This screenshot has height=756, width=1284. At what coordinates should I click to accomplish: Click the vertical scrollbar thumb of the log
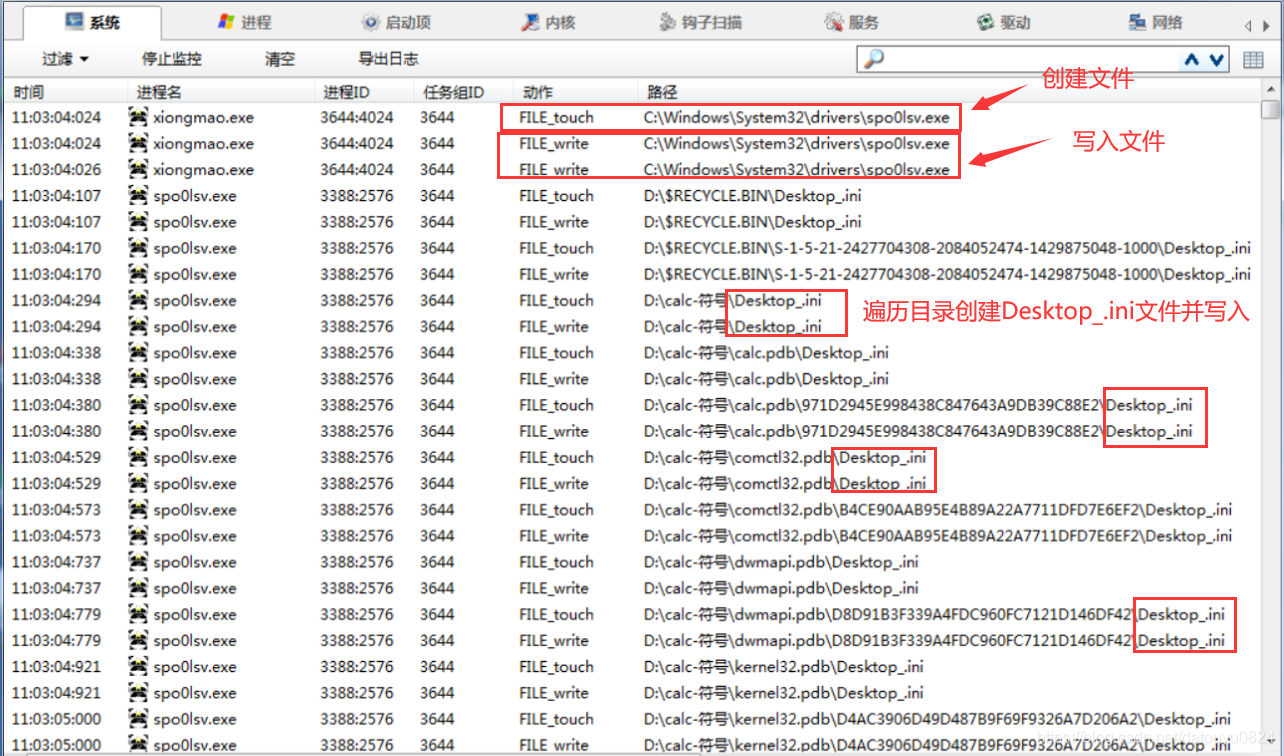pos(1271,110)
